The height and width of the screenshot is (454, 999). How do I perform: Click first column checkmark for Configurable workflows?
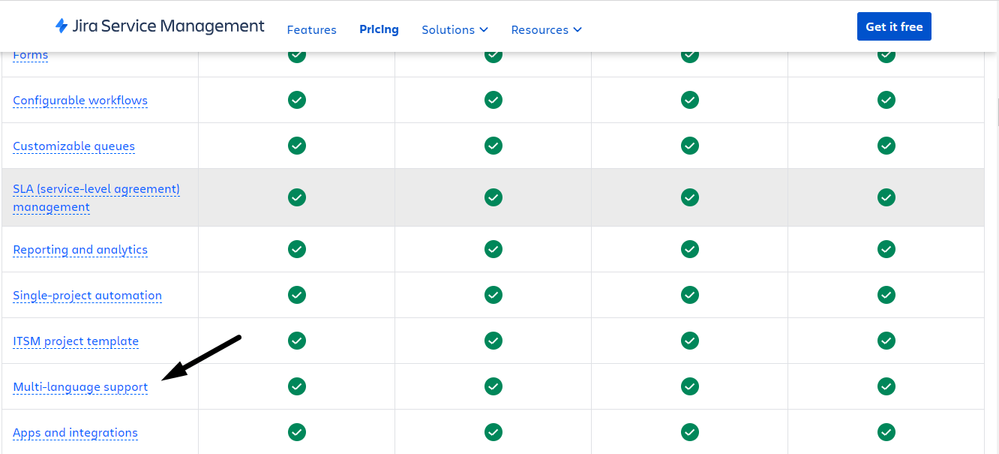click(296, 100)
